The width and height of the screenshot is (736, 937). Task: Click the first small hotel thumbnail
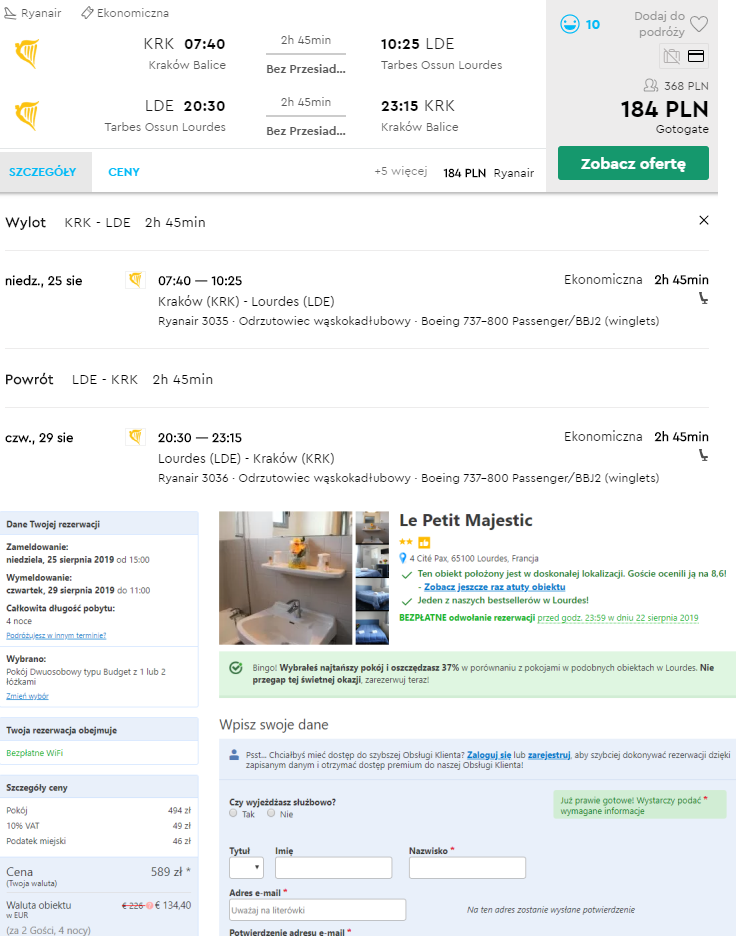coord(372,528)
